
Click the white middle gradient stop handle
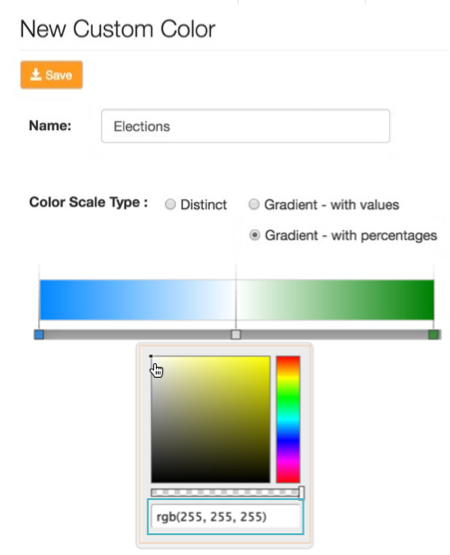click(236, 334)
